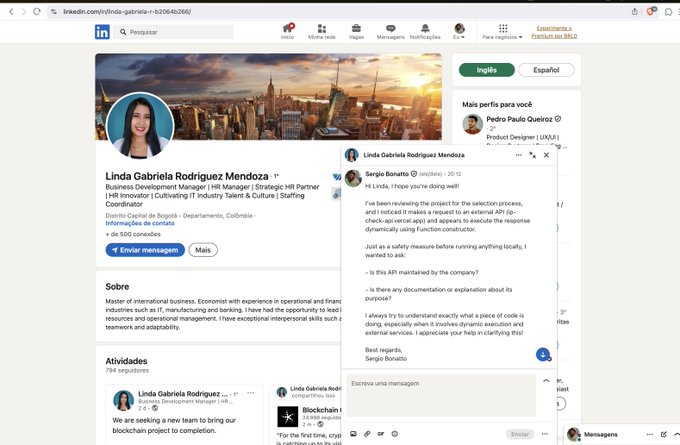
Task: Open the GIF picker
Action: tap(381, 434)
